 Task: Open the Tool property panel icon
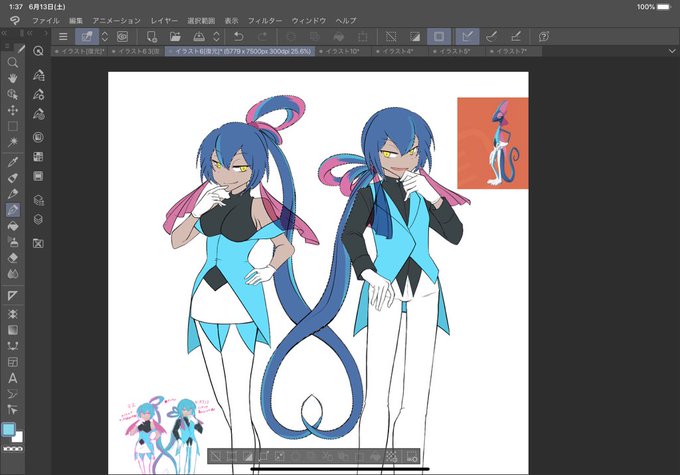coord(38,95)
